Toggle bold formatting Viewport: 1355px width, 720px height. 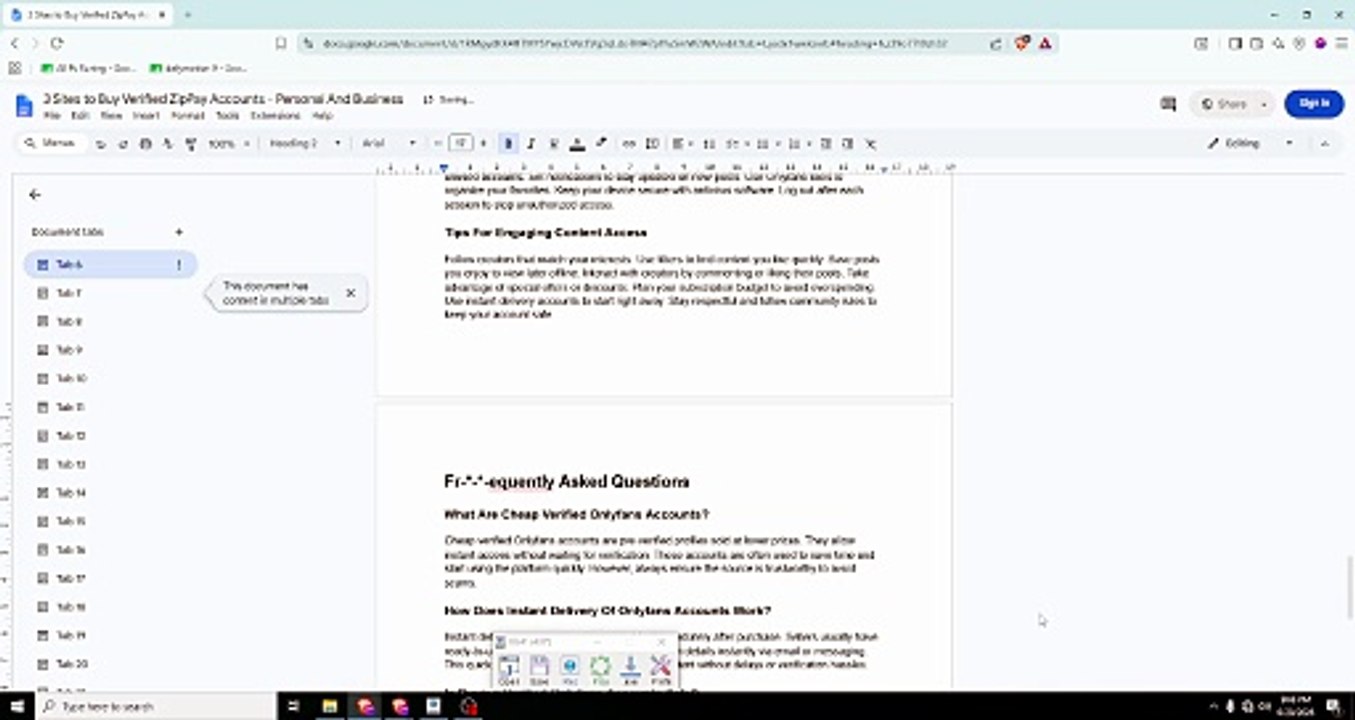(508, 144)
